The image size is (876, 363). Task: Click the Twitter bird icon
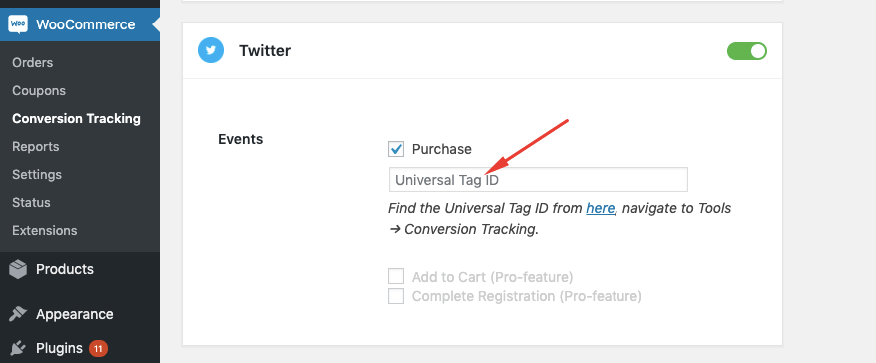point(211,50)
